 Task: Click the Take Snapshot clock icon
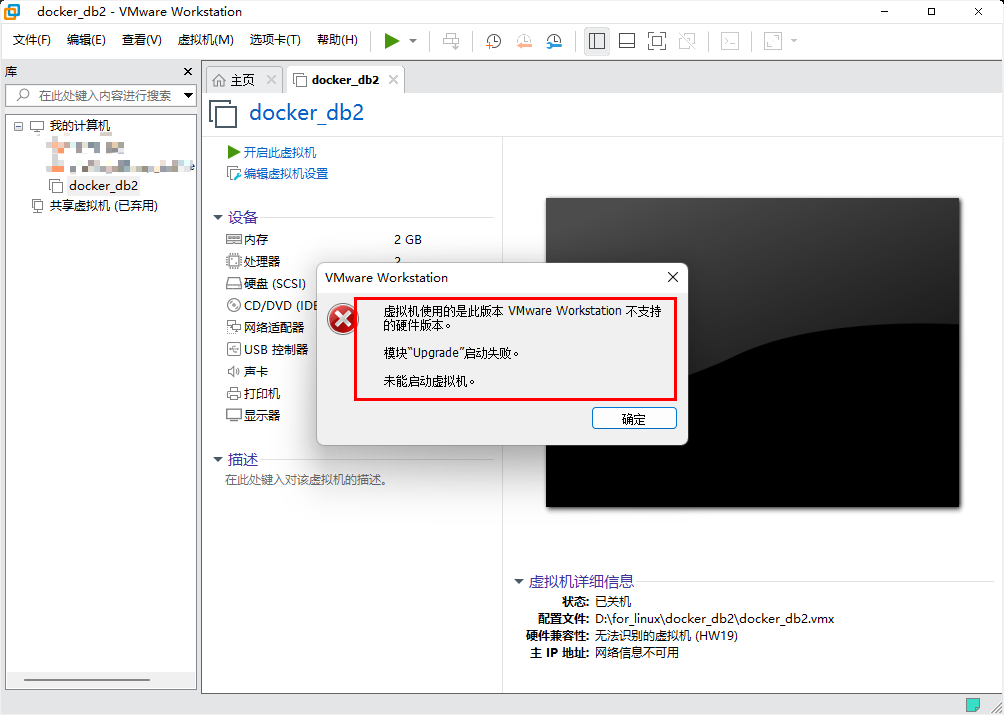(494, 41)
